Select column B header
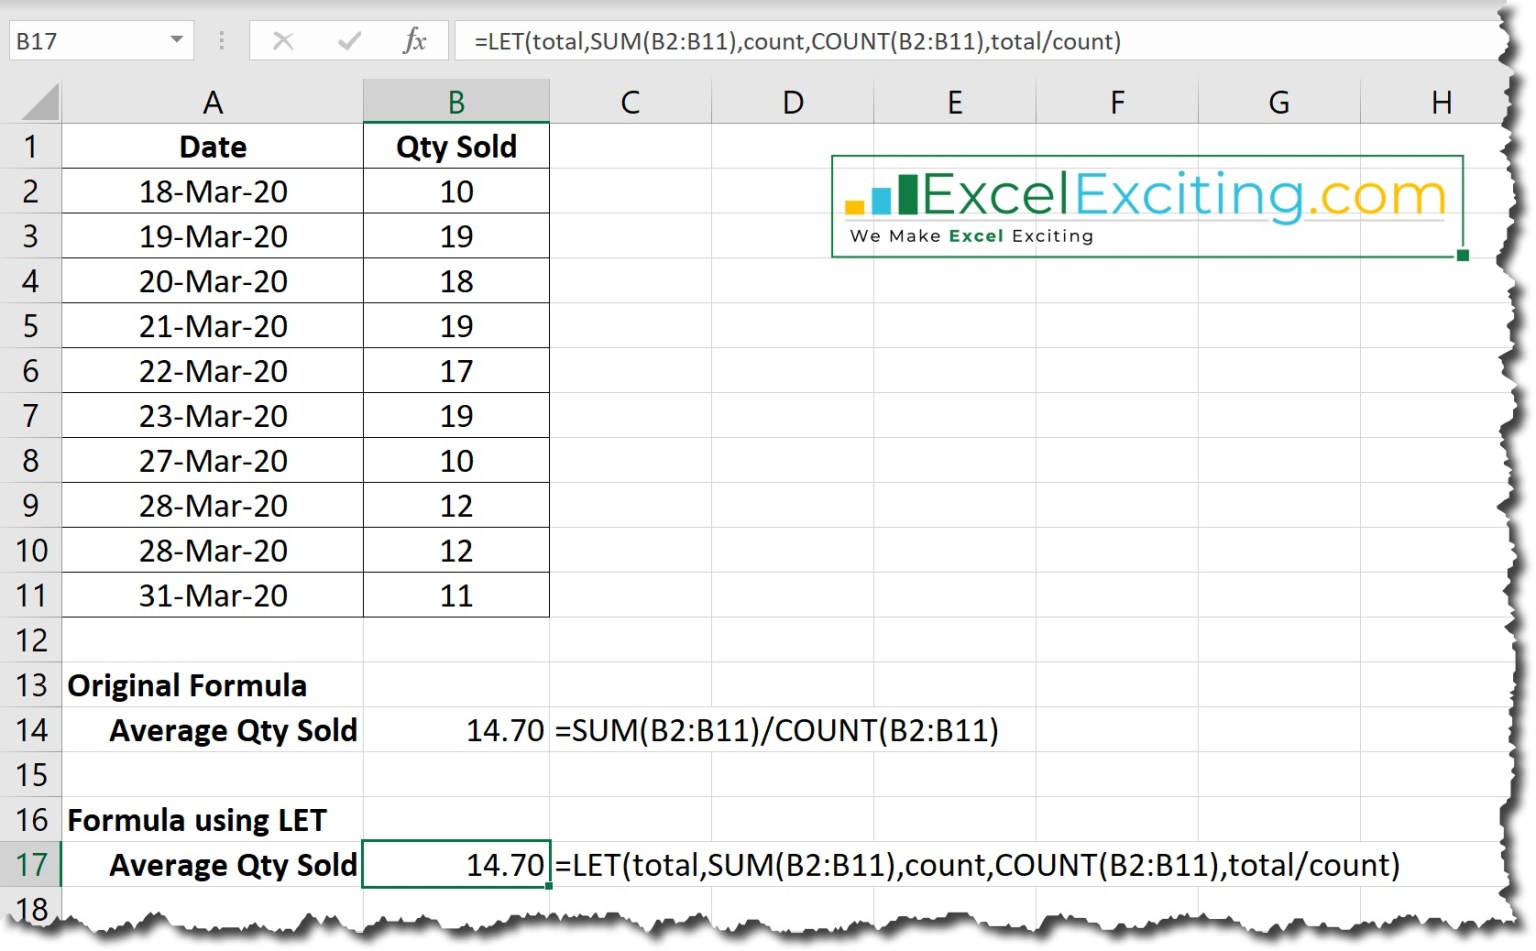The width and height of the screenshot is (1536, 951). 456,102
